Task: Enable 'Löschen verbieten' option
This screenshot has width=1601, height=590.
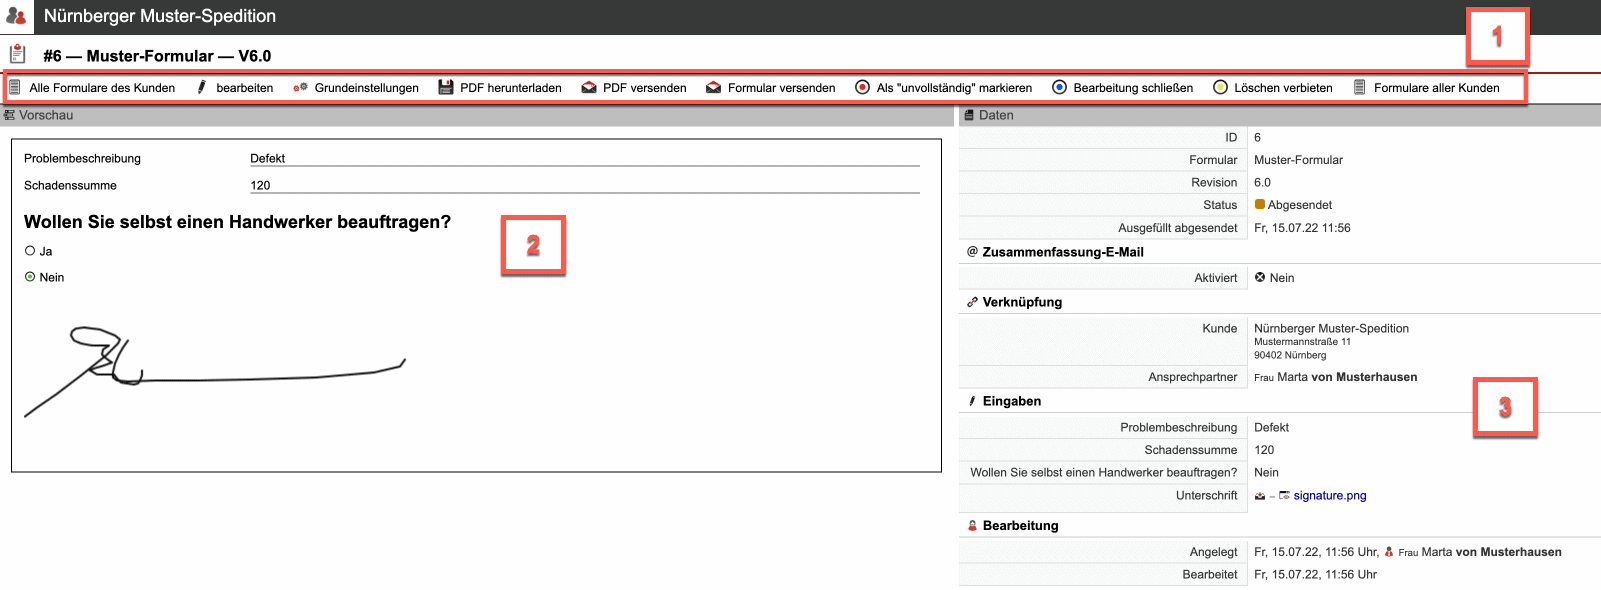Action: [x=1220, y=88]
